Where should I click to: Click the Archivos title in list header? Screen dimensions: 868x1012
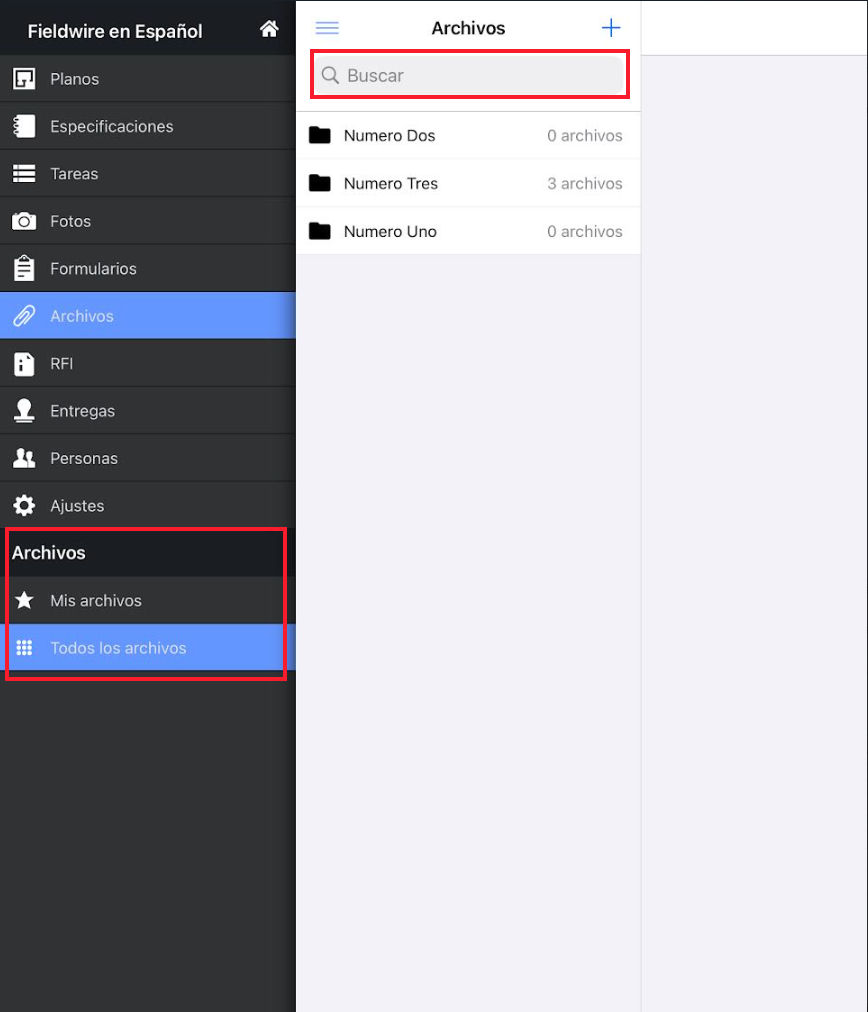(468, 28)
